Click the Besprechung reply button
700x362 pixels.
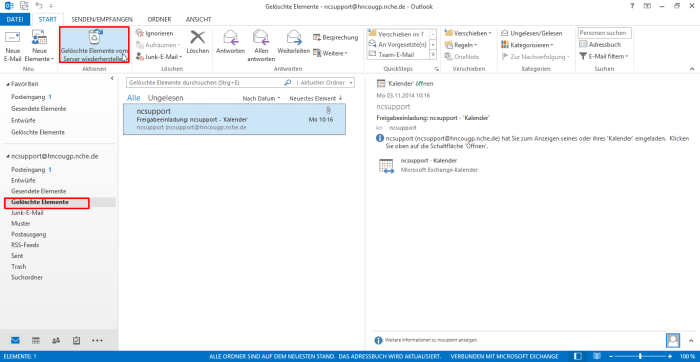pos(336,37)
